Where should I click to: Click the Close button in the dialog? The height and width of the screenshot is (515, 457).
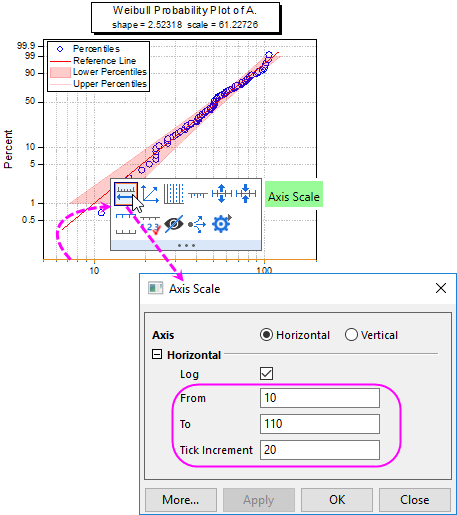pos(415,500)
